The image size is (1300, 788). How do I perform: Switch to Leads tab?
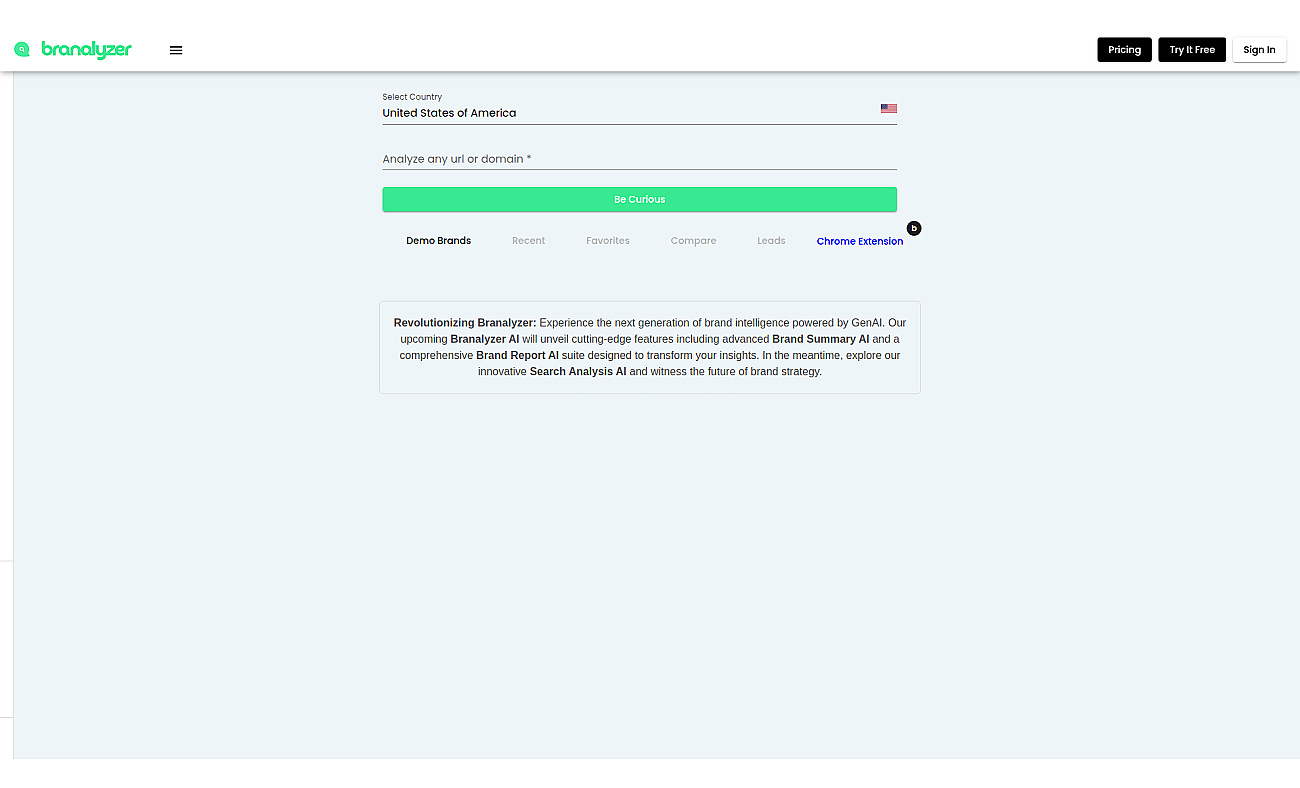(771, 241)
